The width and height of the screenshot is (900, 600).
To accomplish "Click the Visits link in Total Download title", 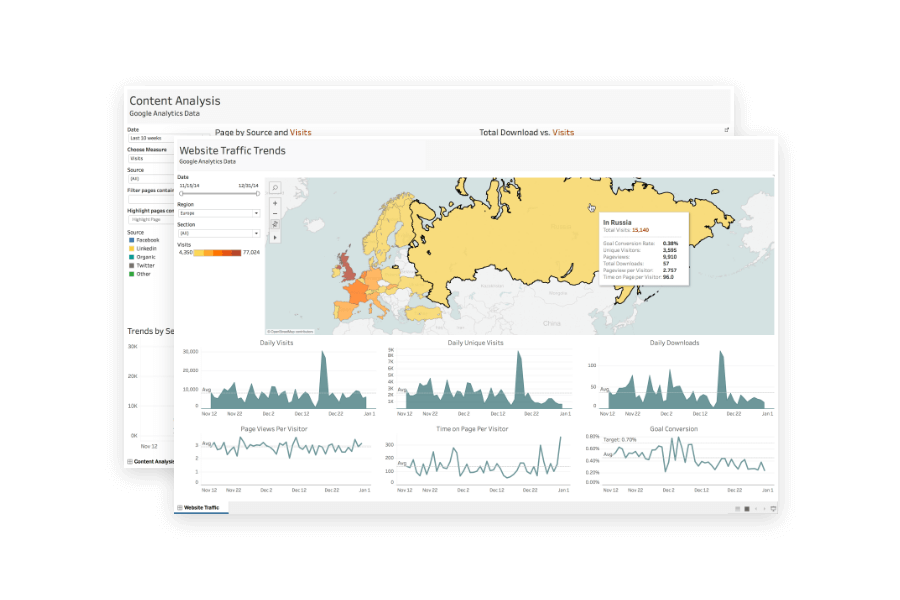I will click(x=563, y=132).
